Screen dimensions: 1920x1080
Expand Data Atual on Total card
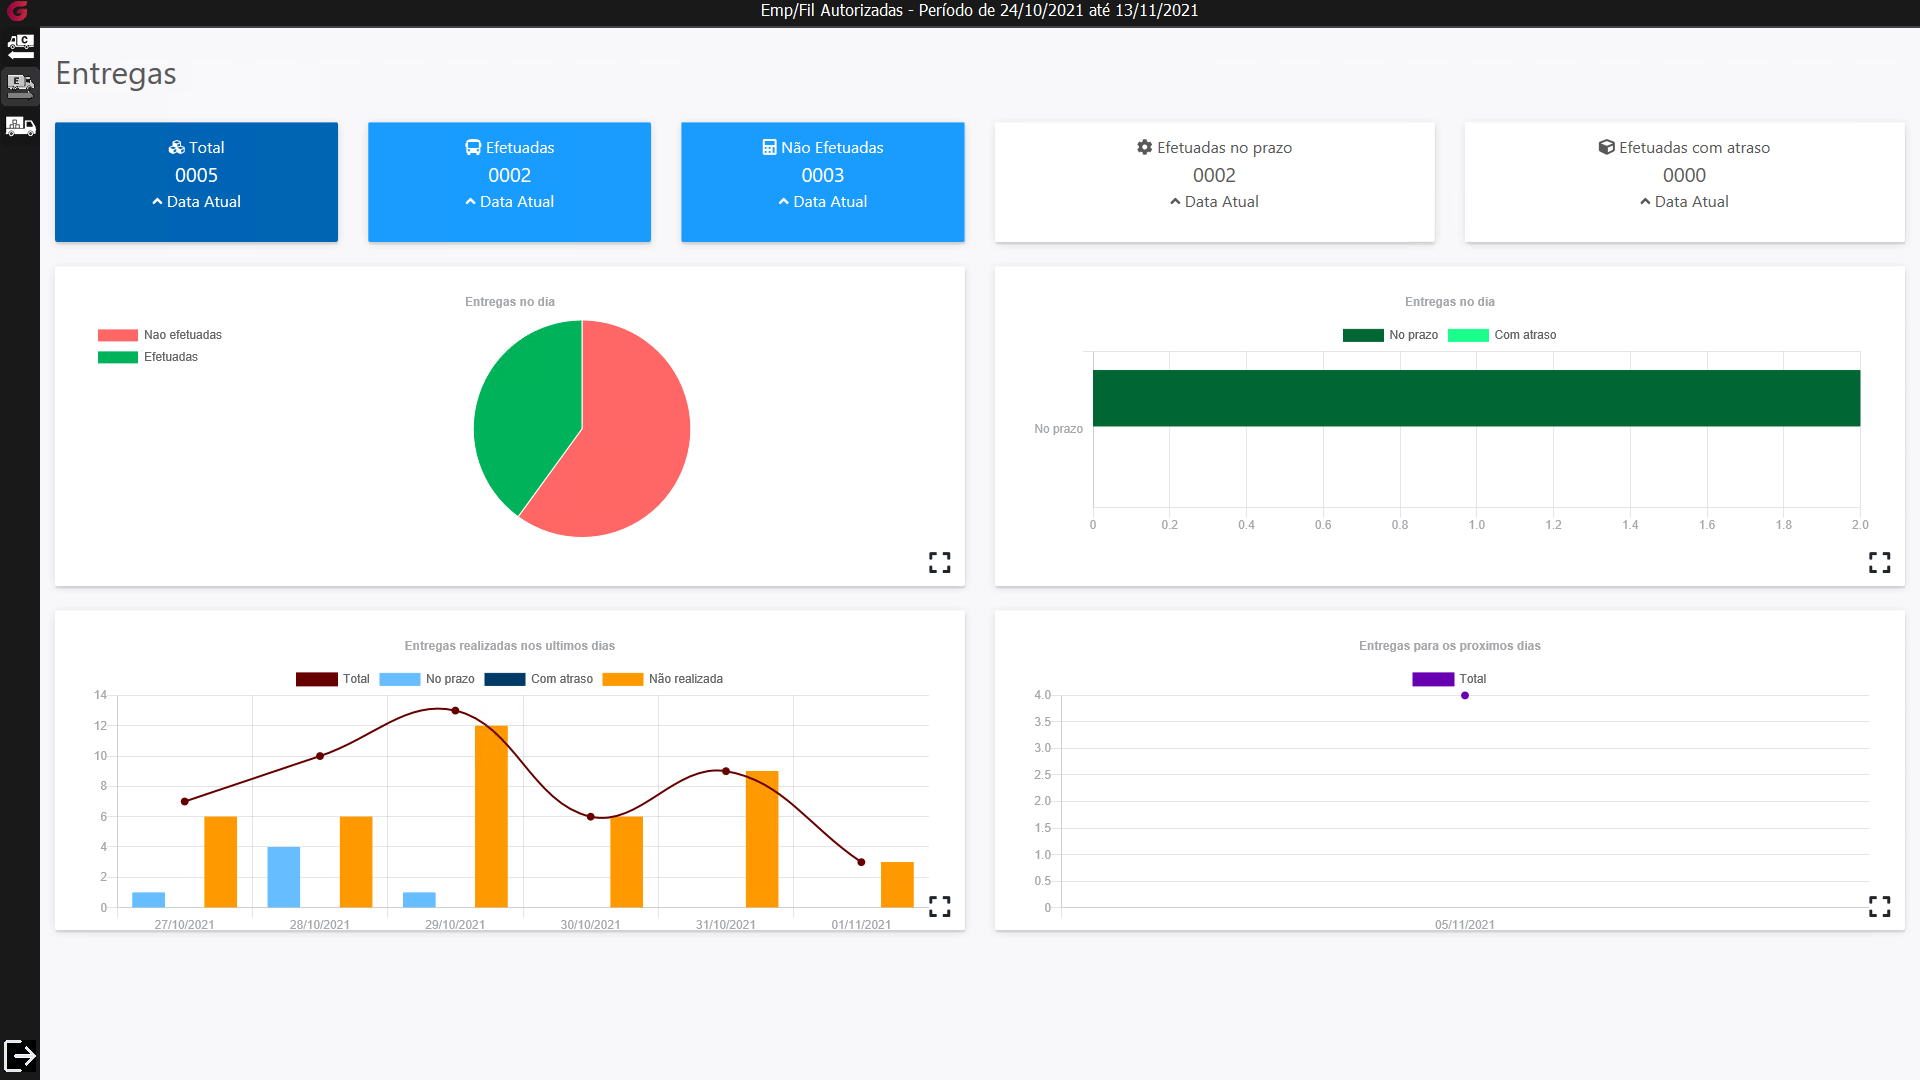[x=196, y=202]
